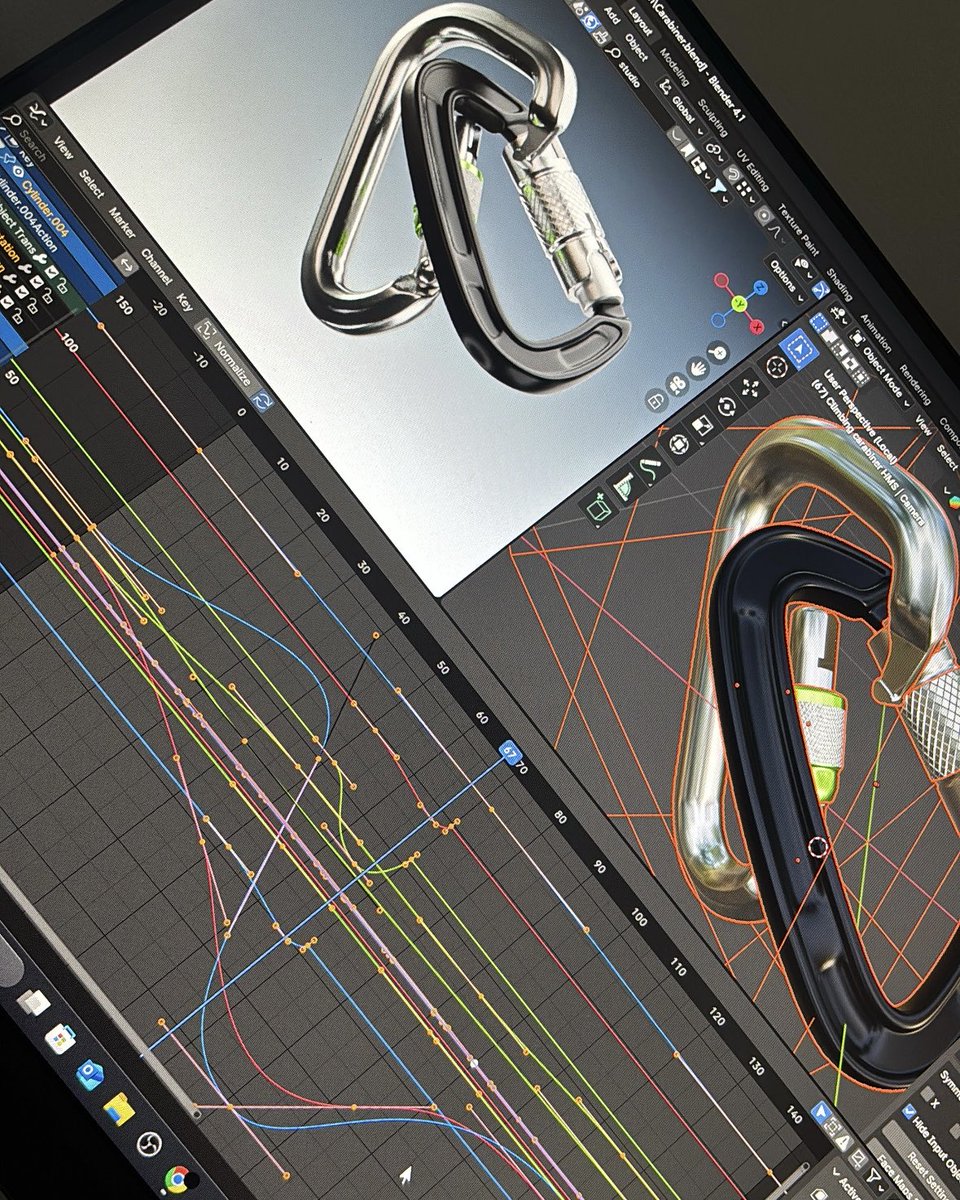The width and height of the screenshot is (960, 1200).
Task: Select the Scale tool in viewport toolbar
Action: (702, 425)
